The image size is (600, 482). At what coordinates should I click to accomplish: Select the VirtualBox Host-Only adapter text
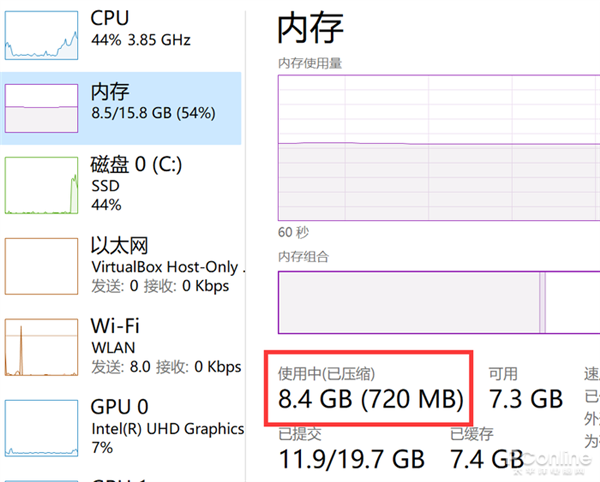point(165,267)
